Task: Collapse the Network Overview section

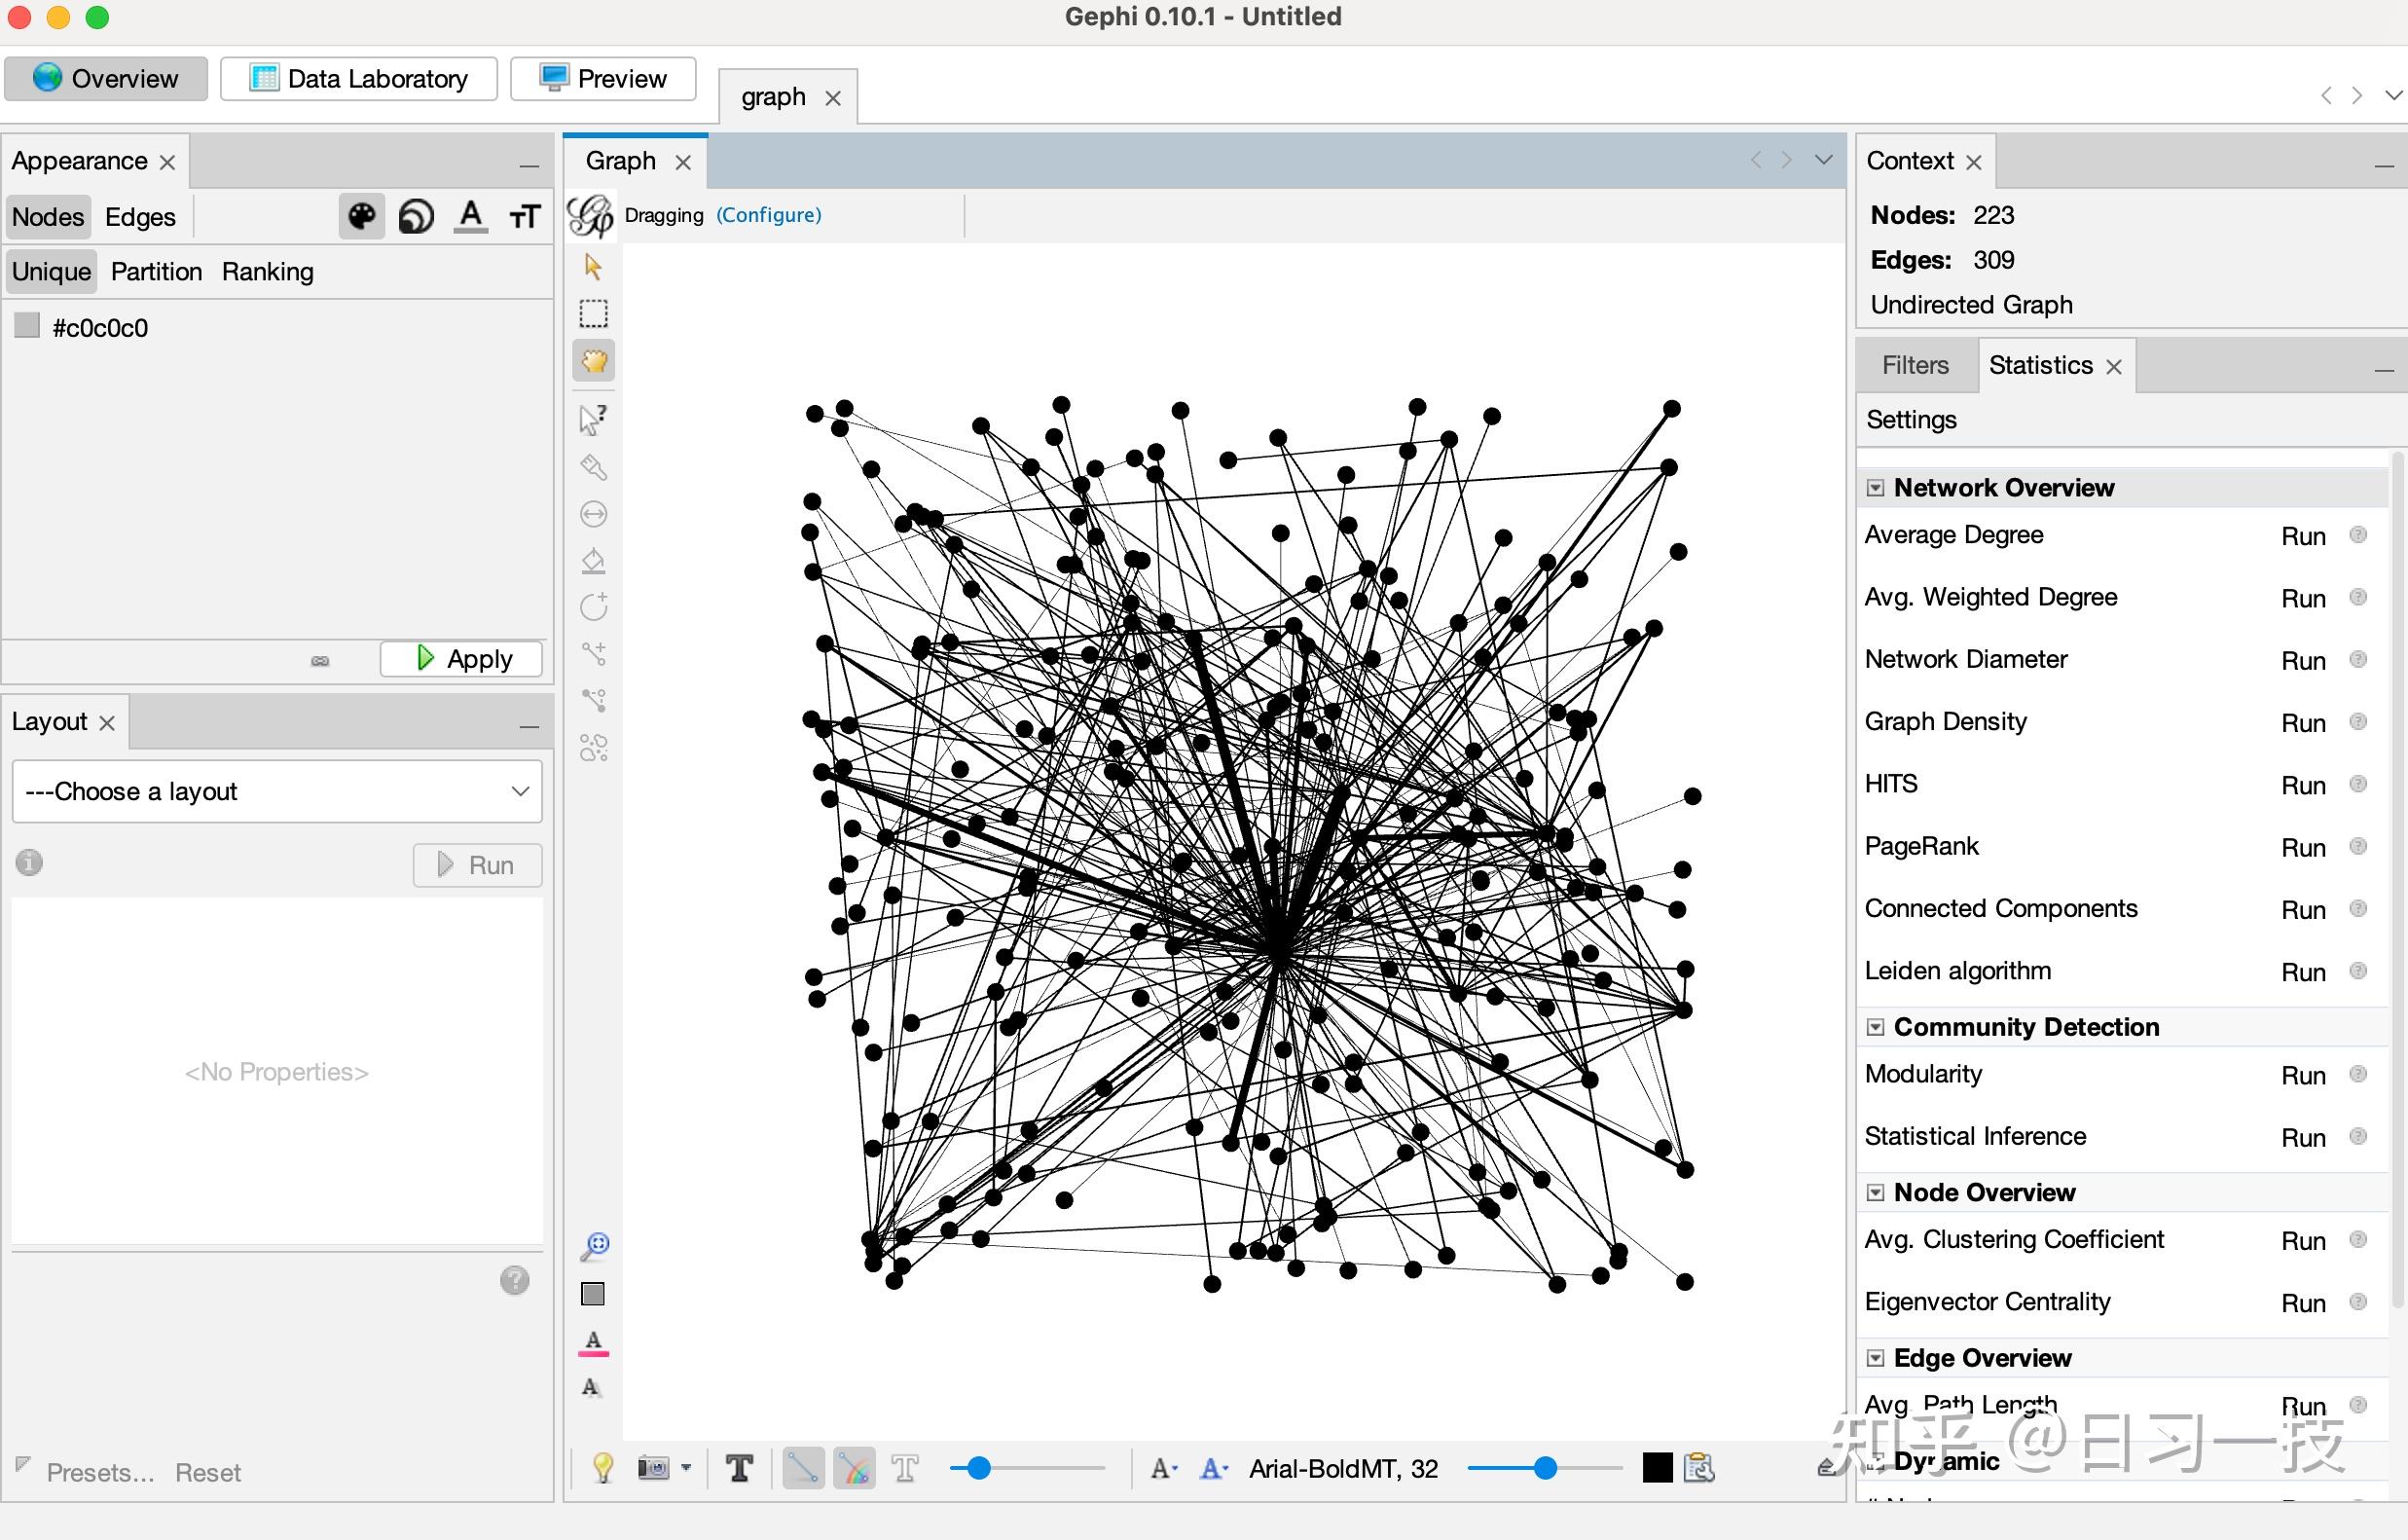Action: pyautogui.click(x=1875, y=488)
